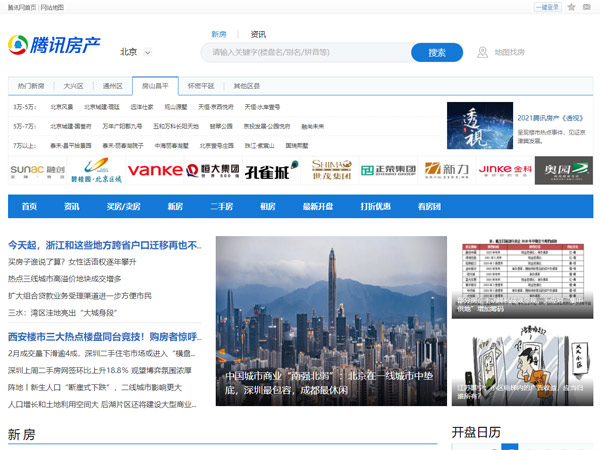Select the 资讯 search tab
The image size is (600, 450).
[258, 34]
